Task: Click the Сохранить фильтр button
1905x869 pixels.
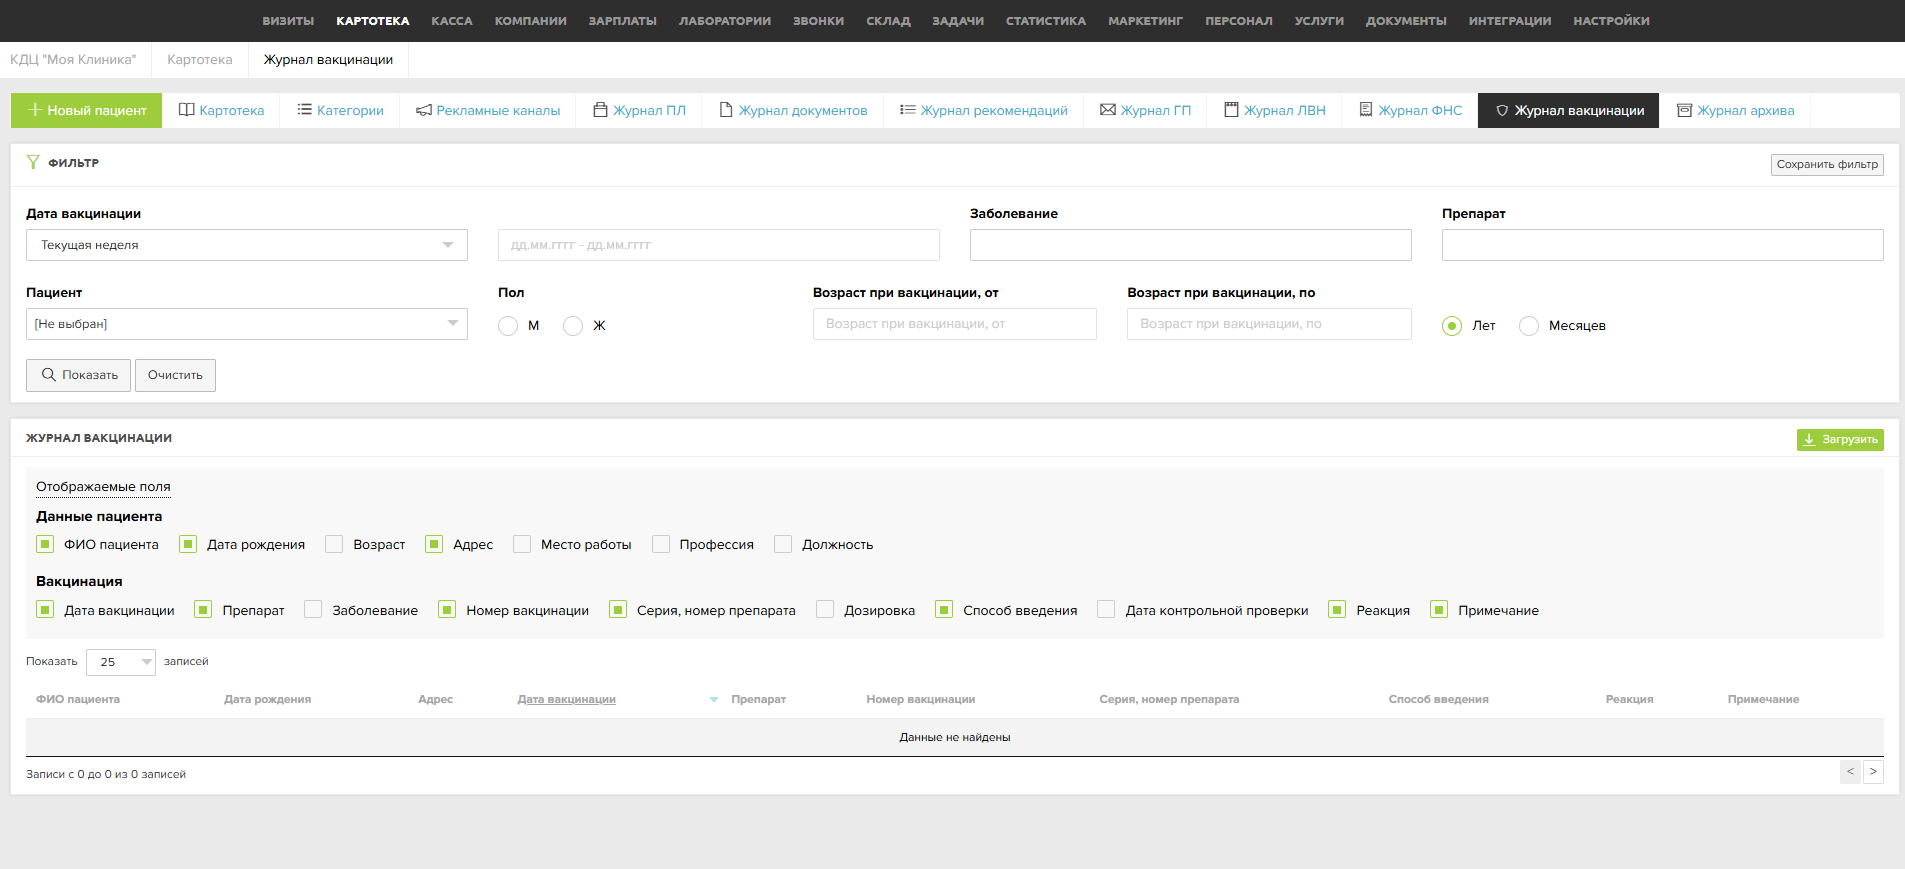Action: [1827, 164]
